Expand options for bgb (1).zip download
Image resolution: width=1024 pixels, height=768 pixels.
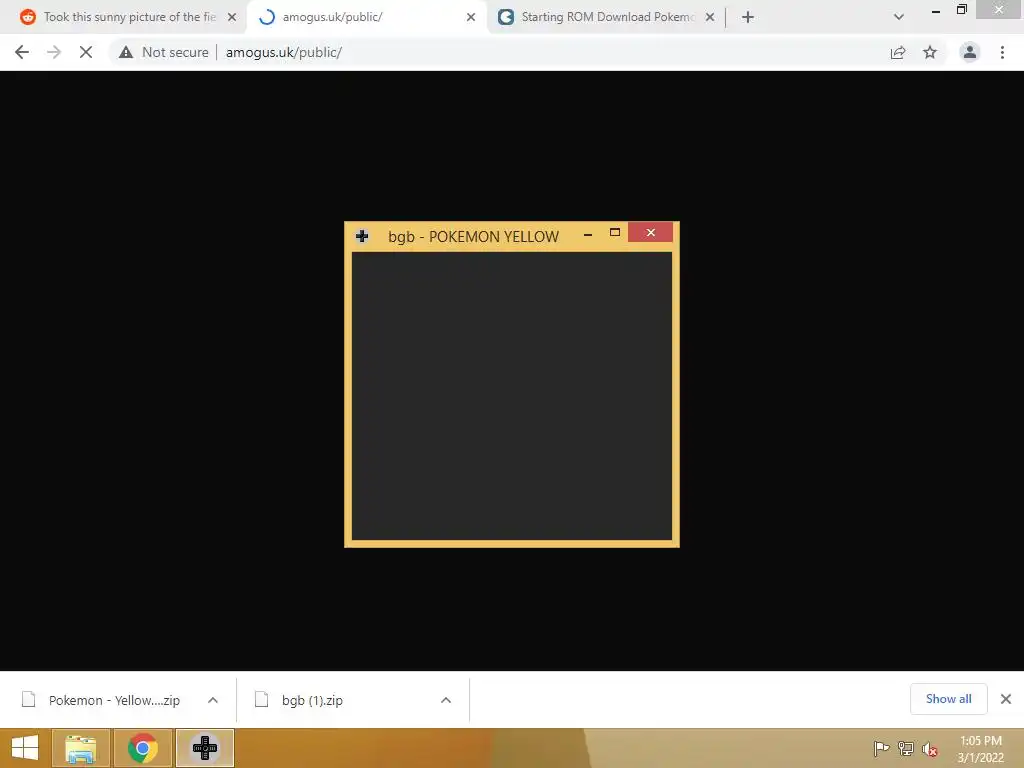446,700
